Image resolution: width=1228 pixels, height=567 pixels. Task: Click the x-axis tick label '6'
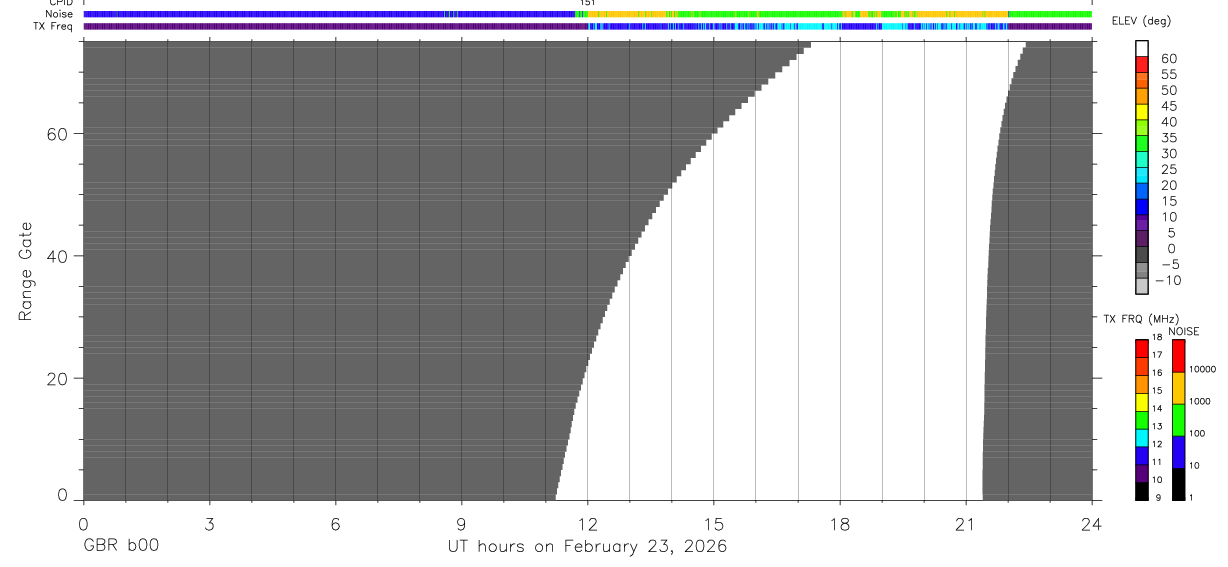tap(335, 524)
